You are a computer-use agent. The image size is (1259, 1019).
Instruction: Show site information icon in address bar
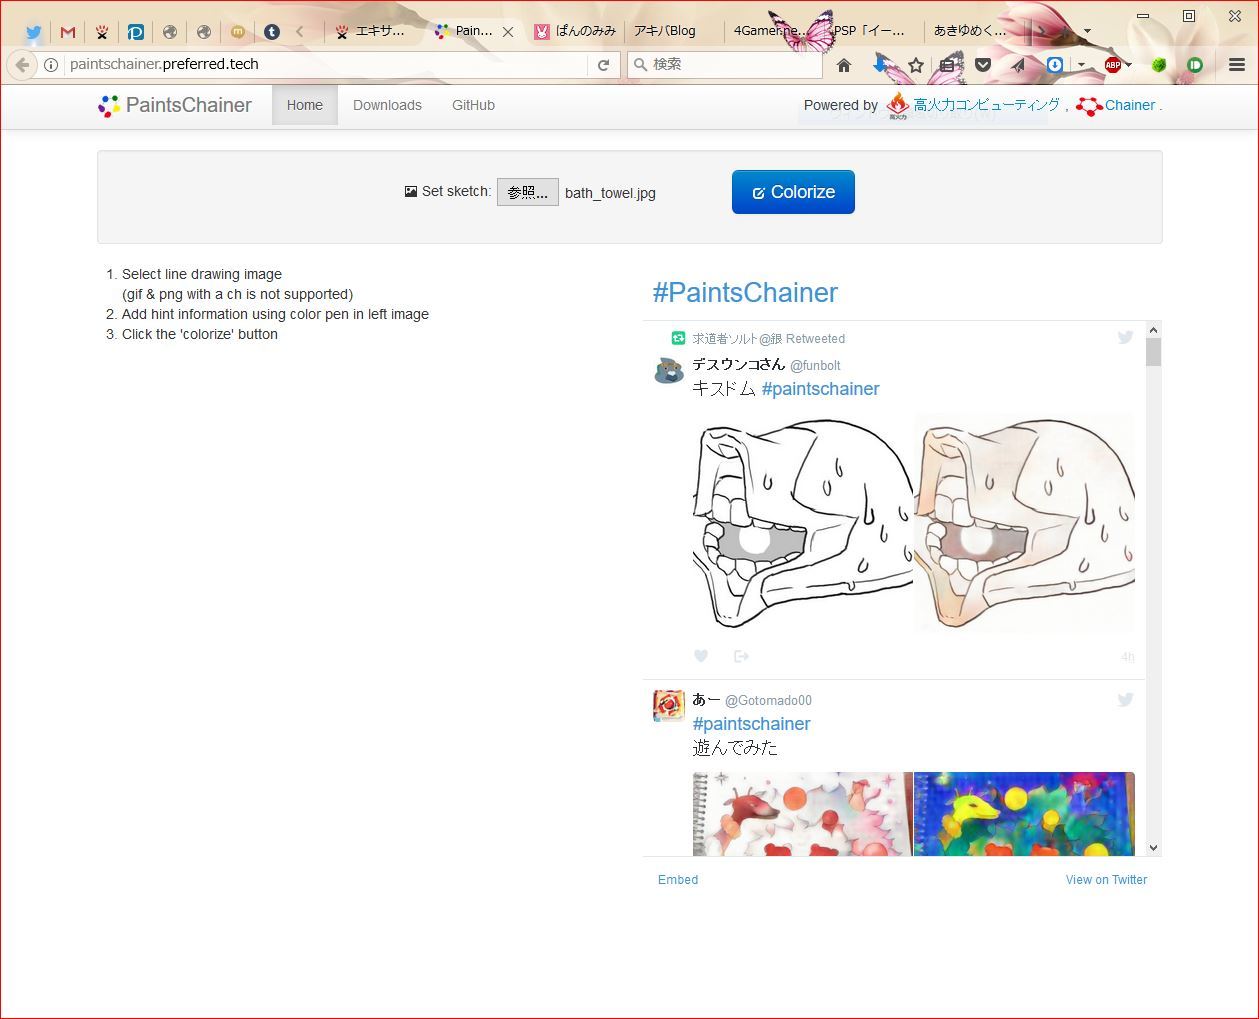pos(51,65)
